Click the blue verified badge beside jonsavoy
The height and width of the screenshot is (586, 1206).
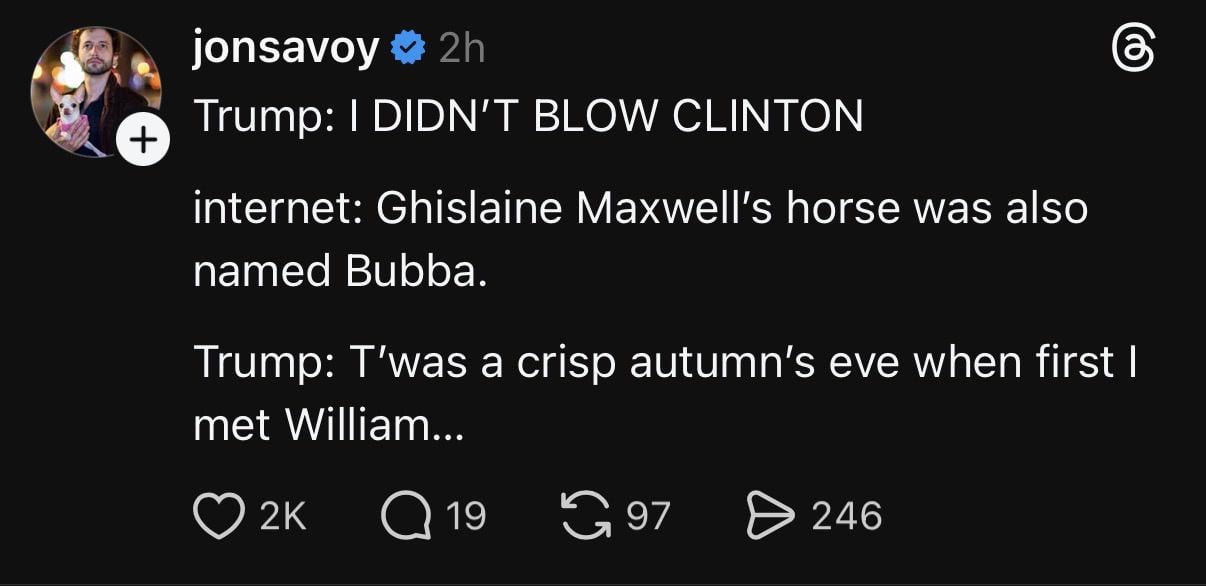click(406, 49)
